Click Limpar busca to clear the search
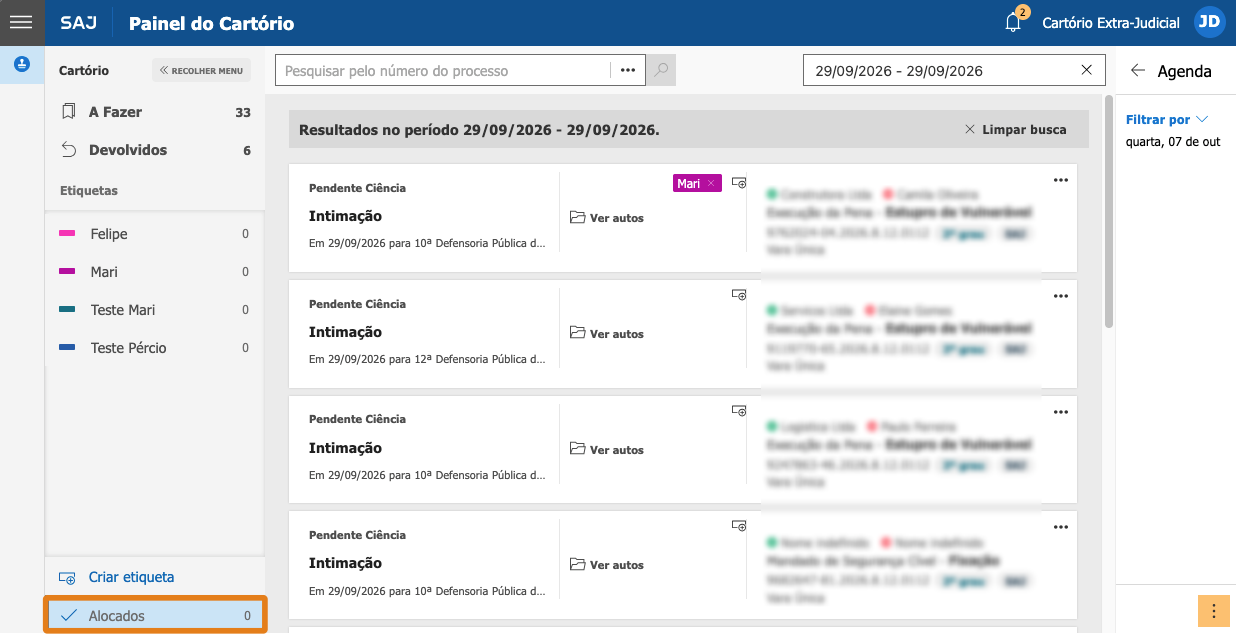Viewport: 1236px width, 635px height. (1015, 130)
